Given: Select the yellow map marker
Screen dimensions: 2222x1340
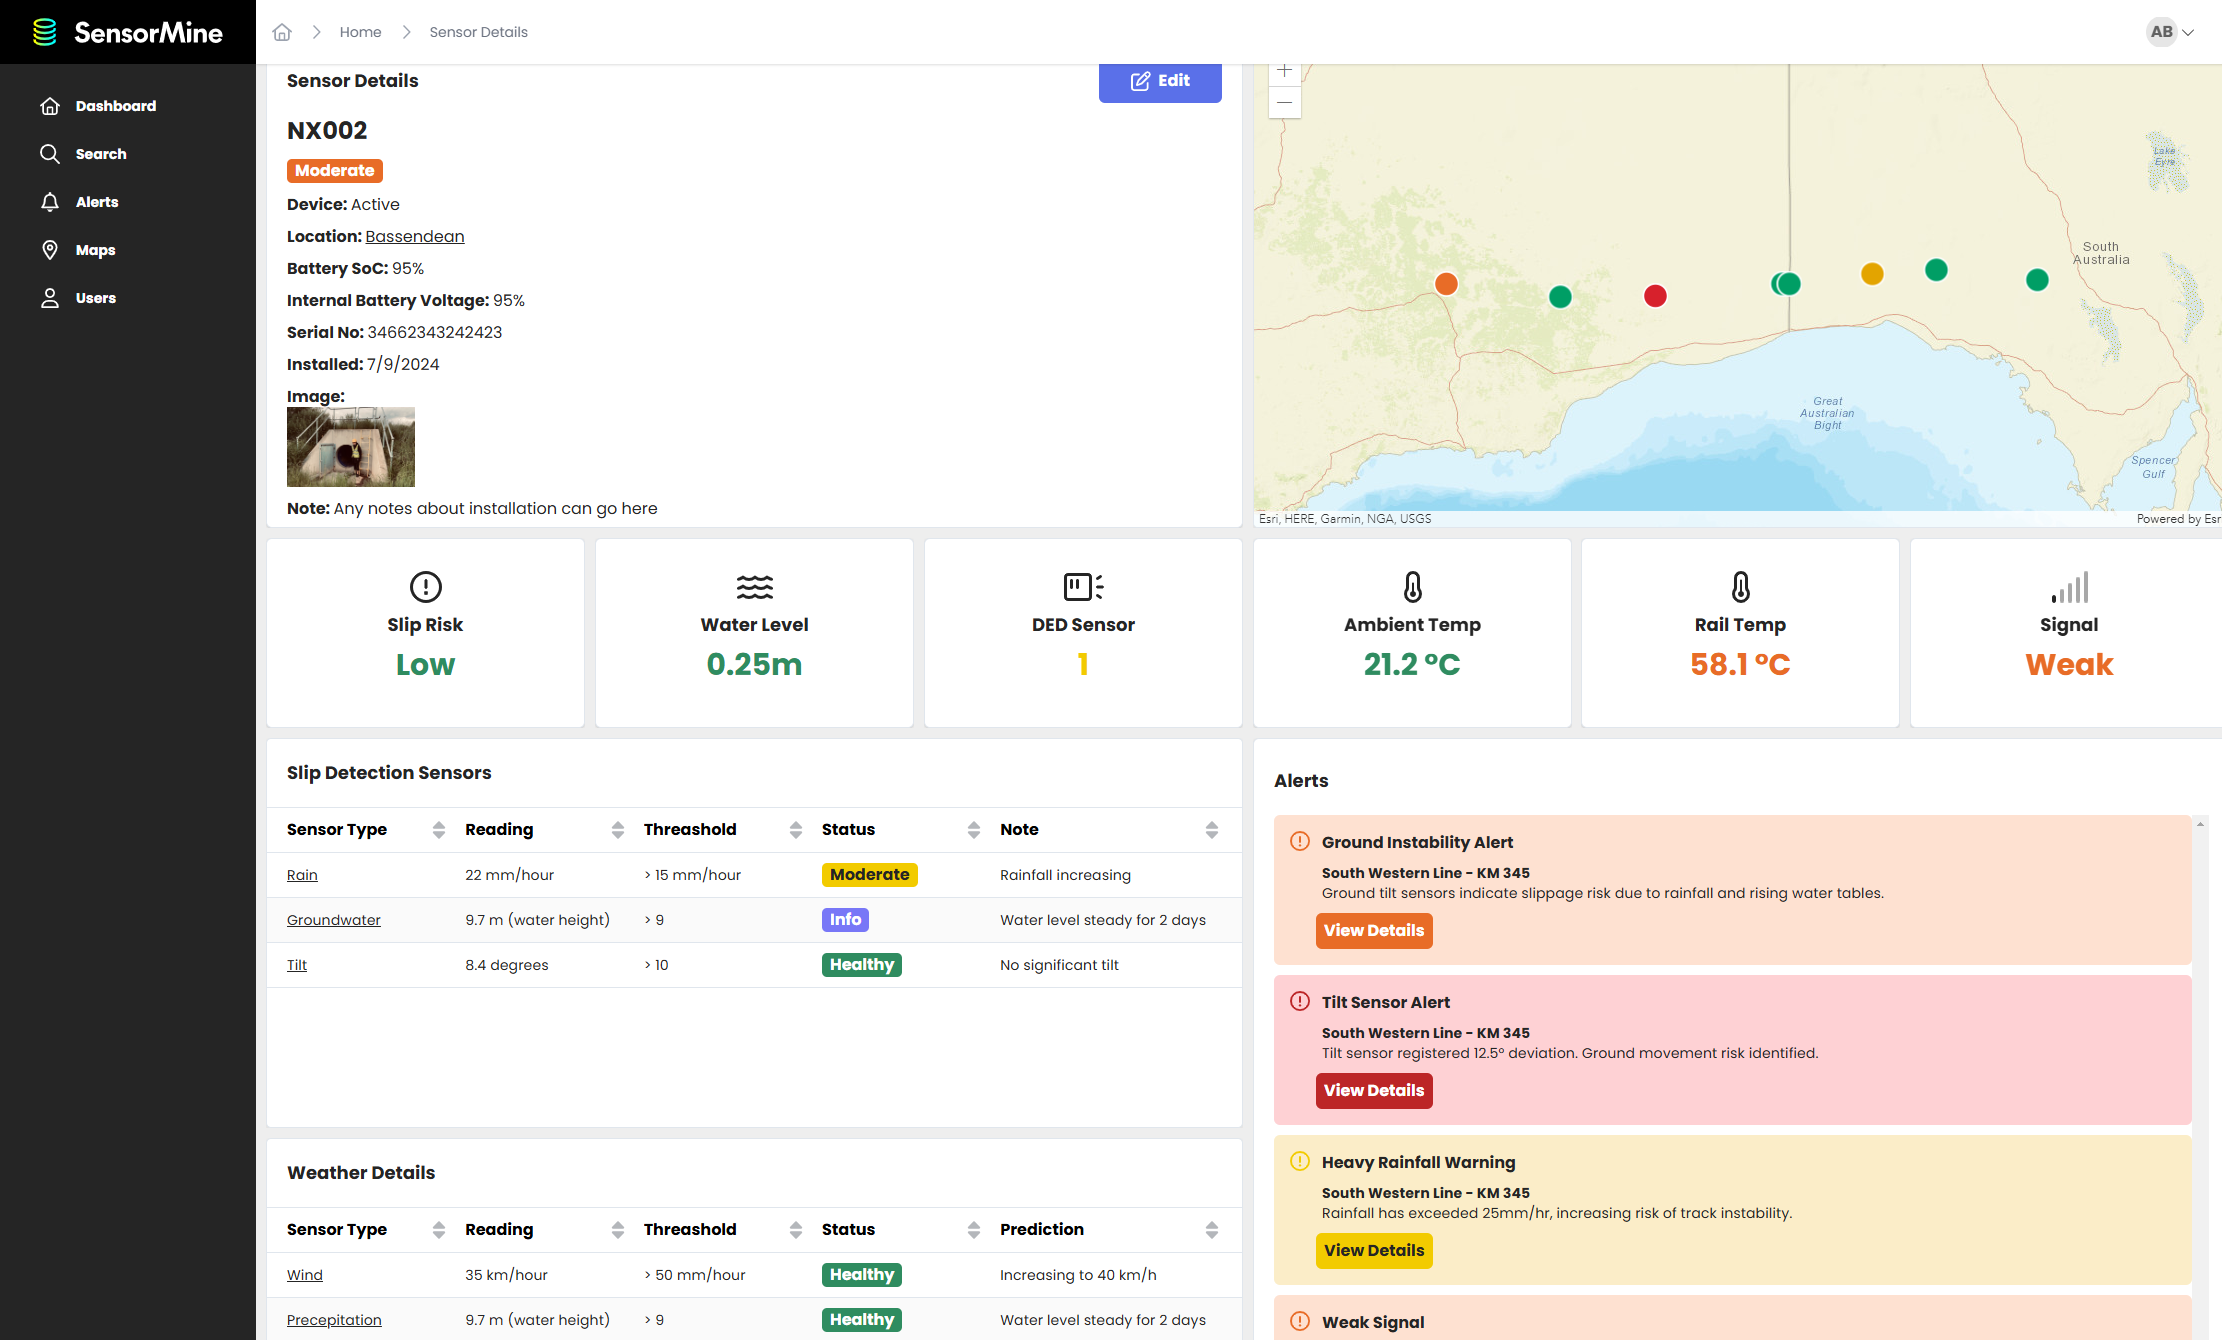Looking at the screenshot, I should click(x=1872, y=274).
